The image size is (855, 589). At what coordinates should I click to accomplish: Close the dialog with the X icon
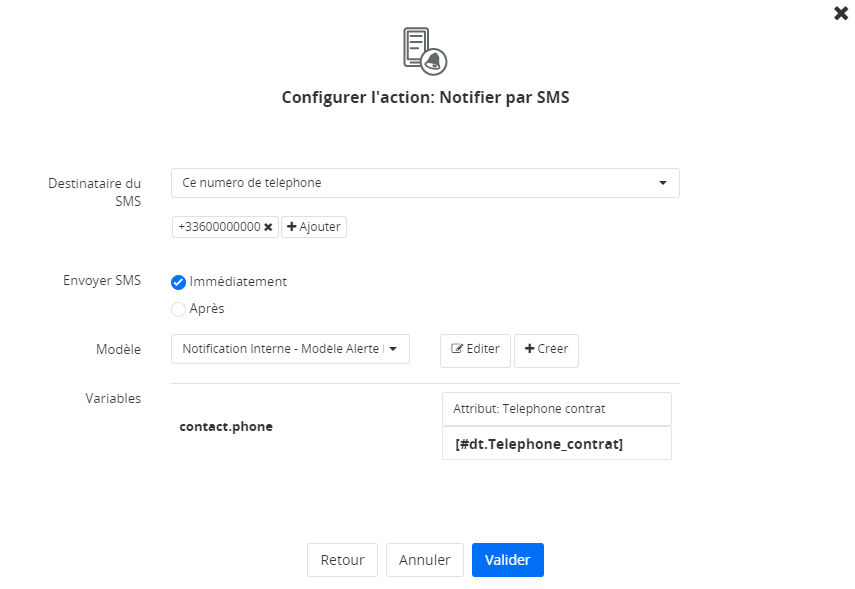click(841, 14)
